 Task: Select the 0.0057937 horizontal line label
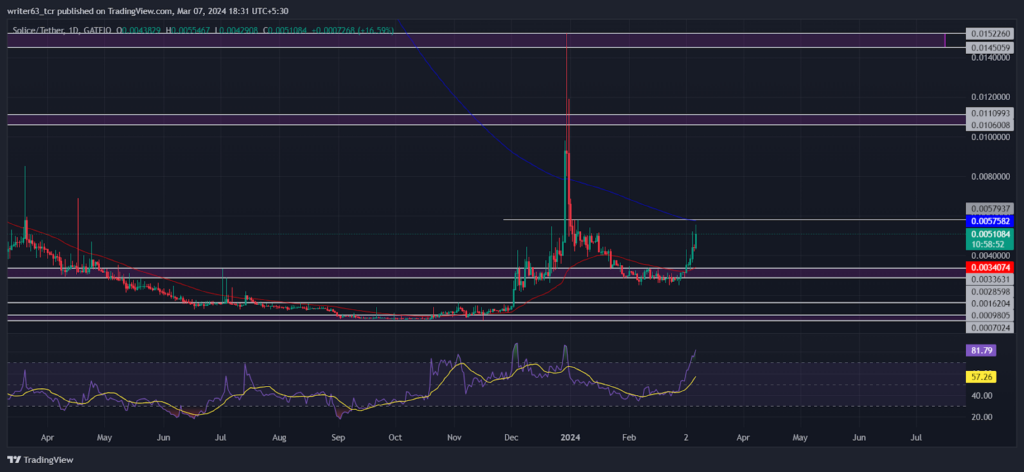point(990,208)
